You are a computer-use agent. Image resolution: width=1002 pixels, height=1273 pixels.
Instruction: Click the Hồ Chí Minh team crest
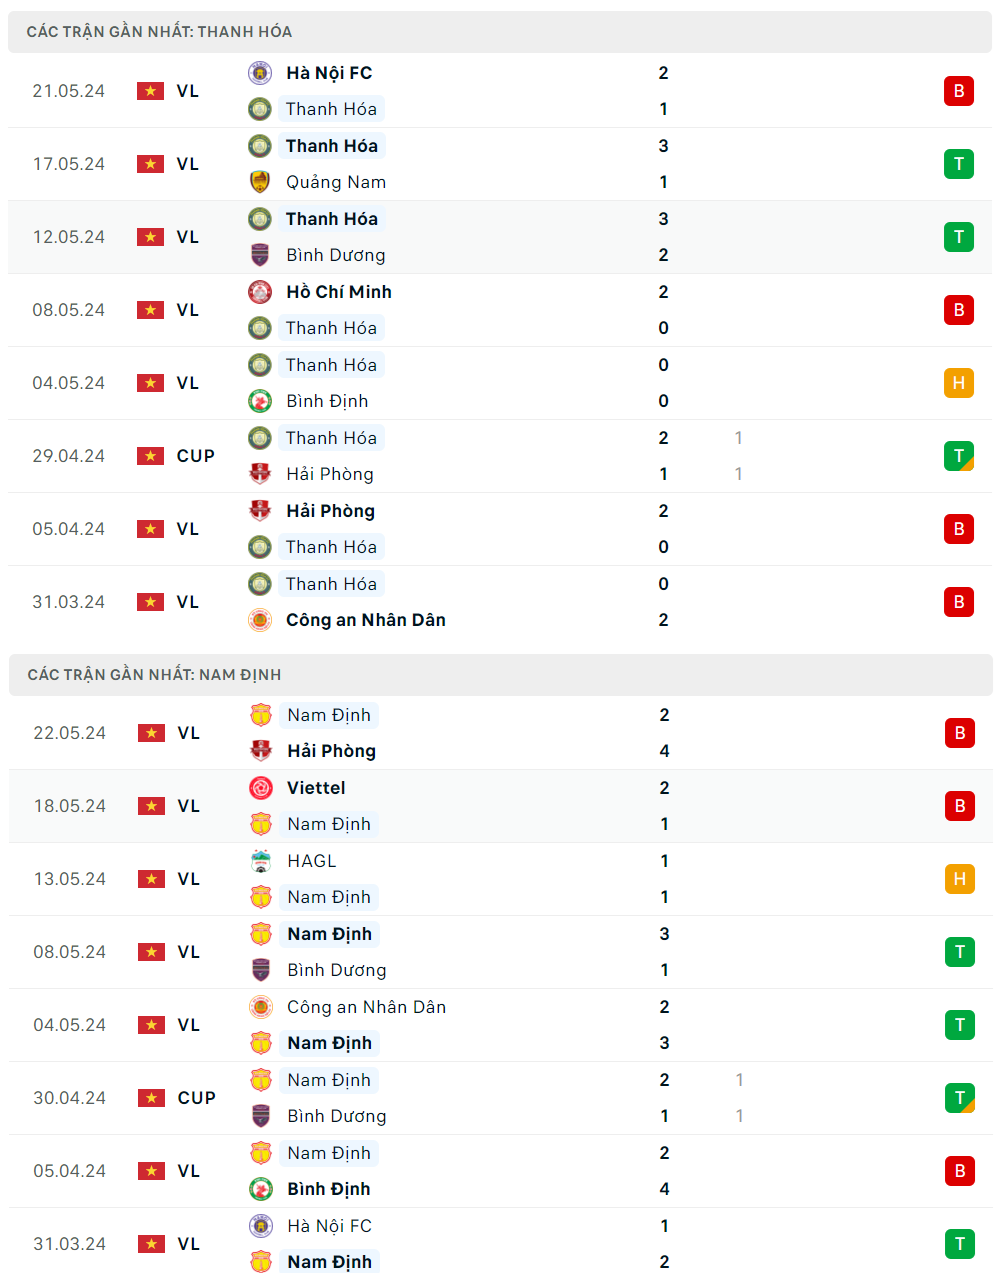pos(260,292)
